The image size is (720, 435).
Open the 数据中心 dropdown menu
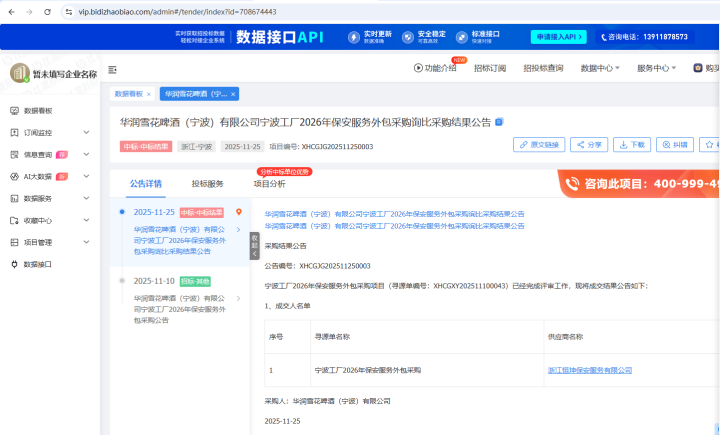pyautogui.click(x=600, y=68)
